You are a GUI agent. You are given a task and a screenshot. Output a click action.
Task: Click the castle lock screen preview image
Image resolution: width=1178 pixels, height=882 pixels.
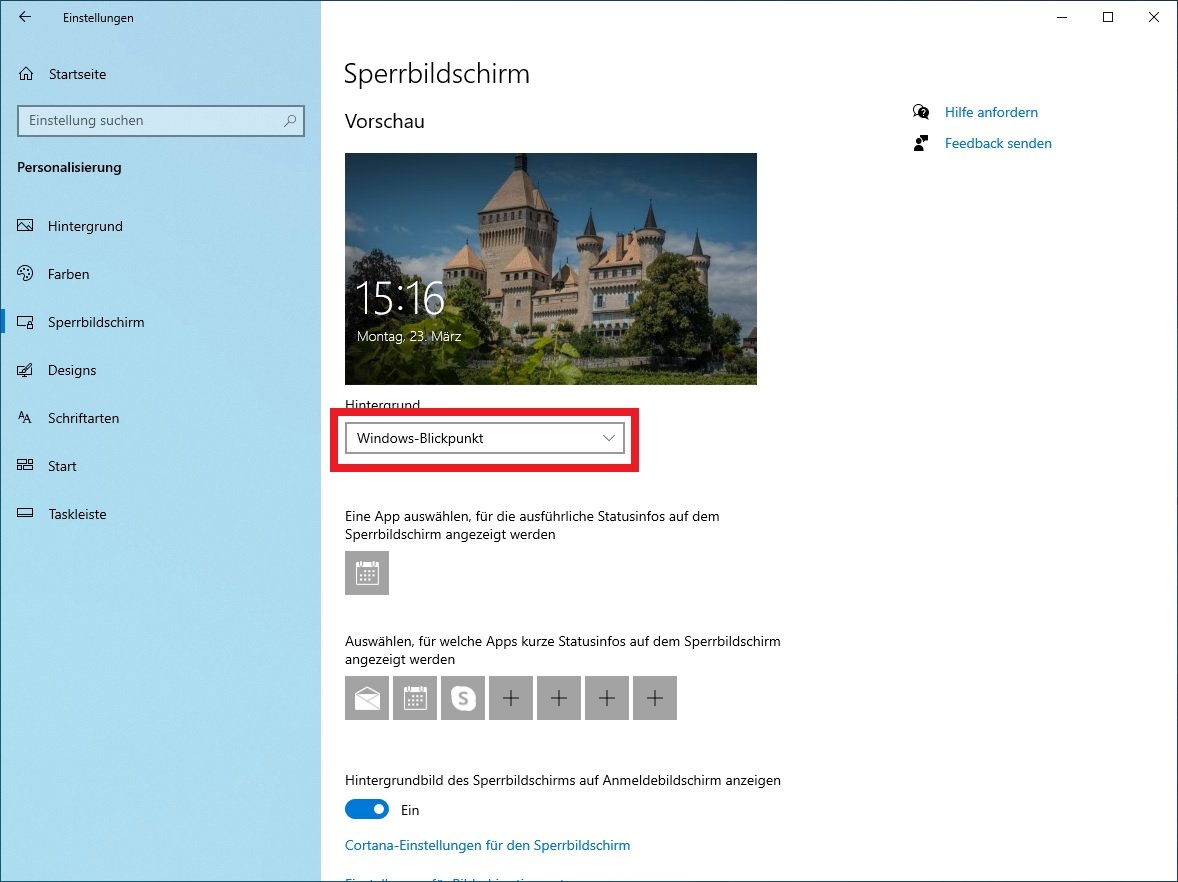point(551,269)
